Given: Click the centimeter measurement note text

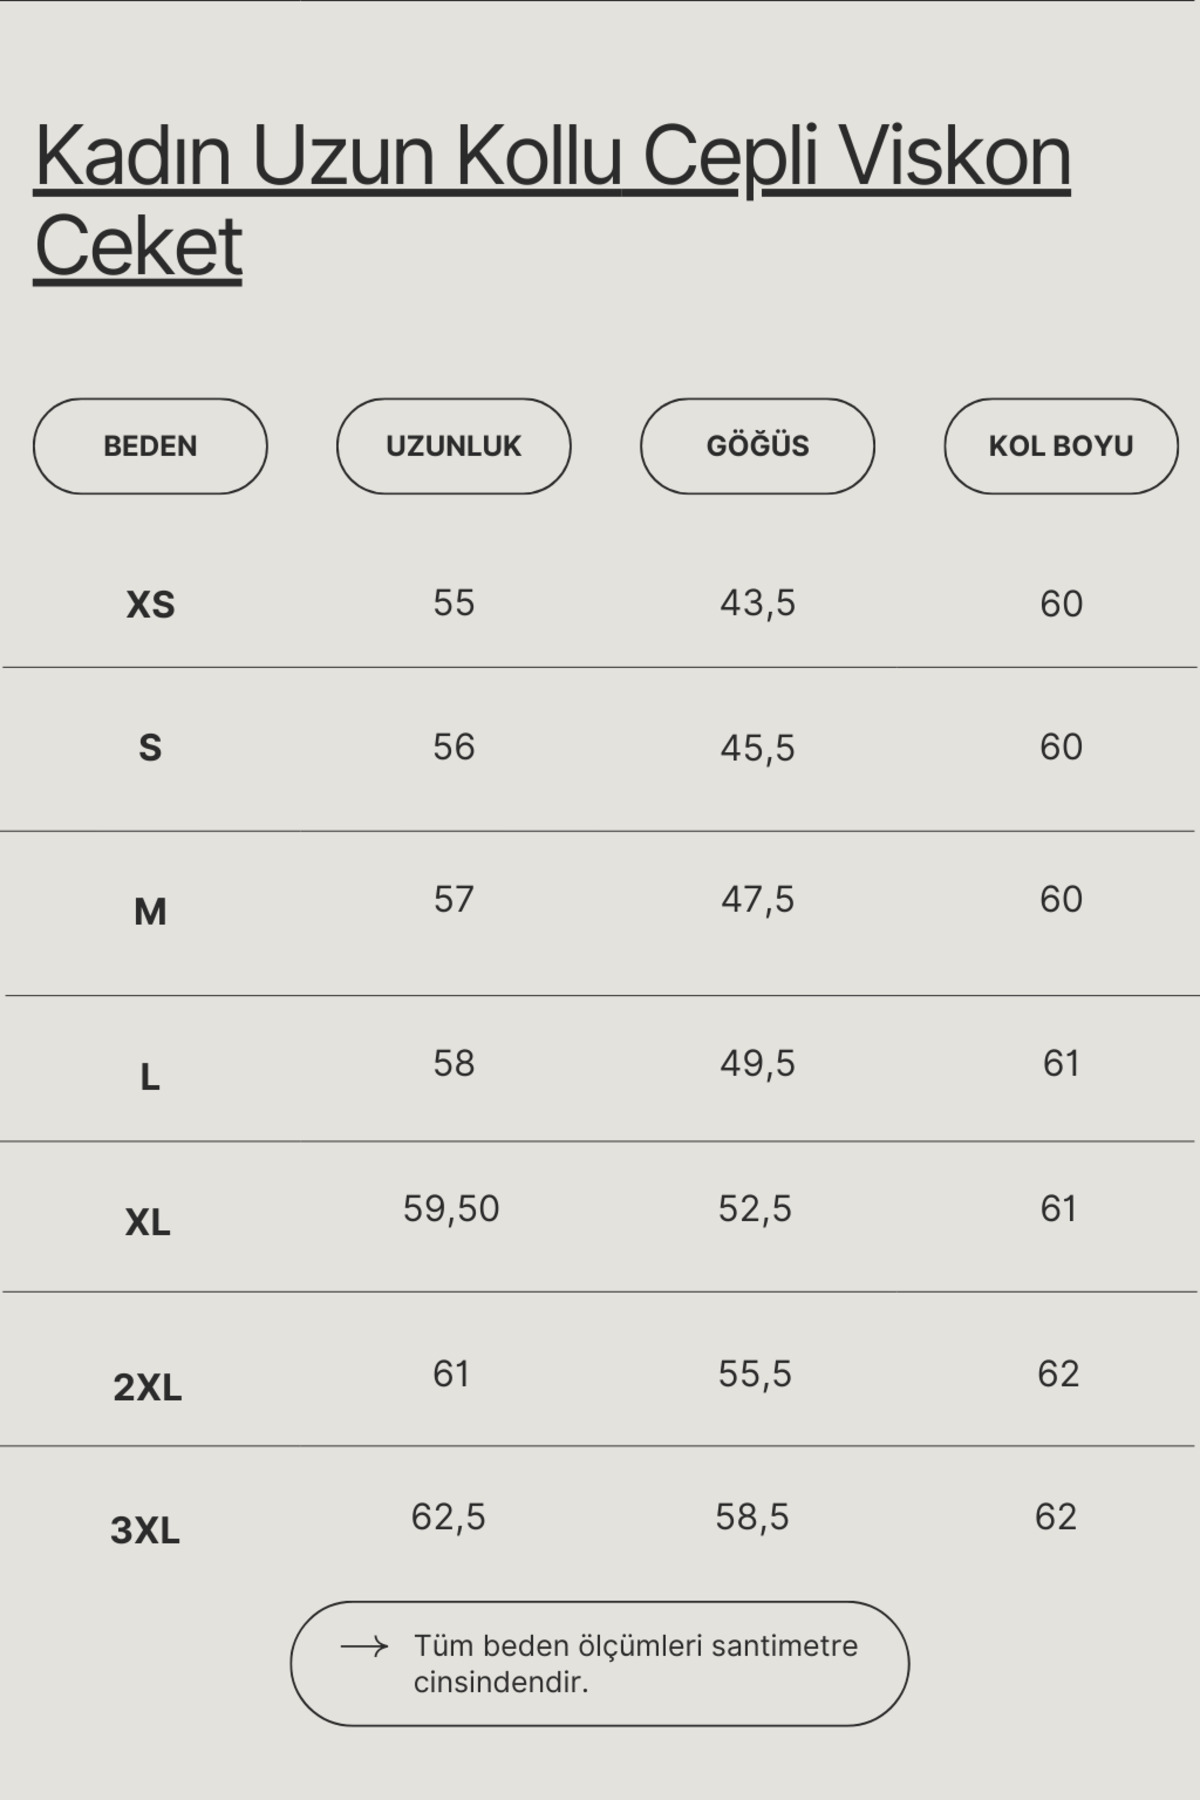Looking at the screenshot, I should (x=635, y=1664).
